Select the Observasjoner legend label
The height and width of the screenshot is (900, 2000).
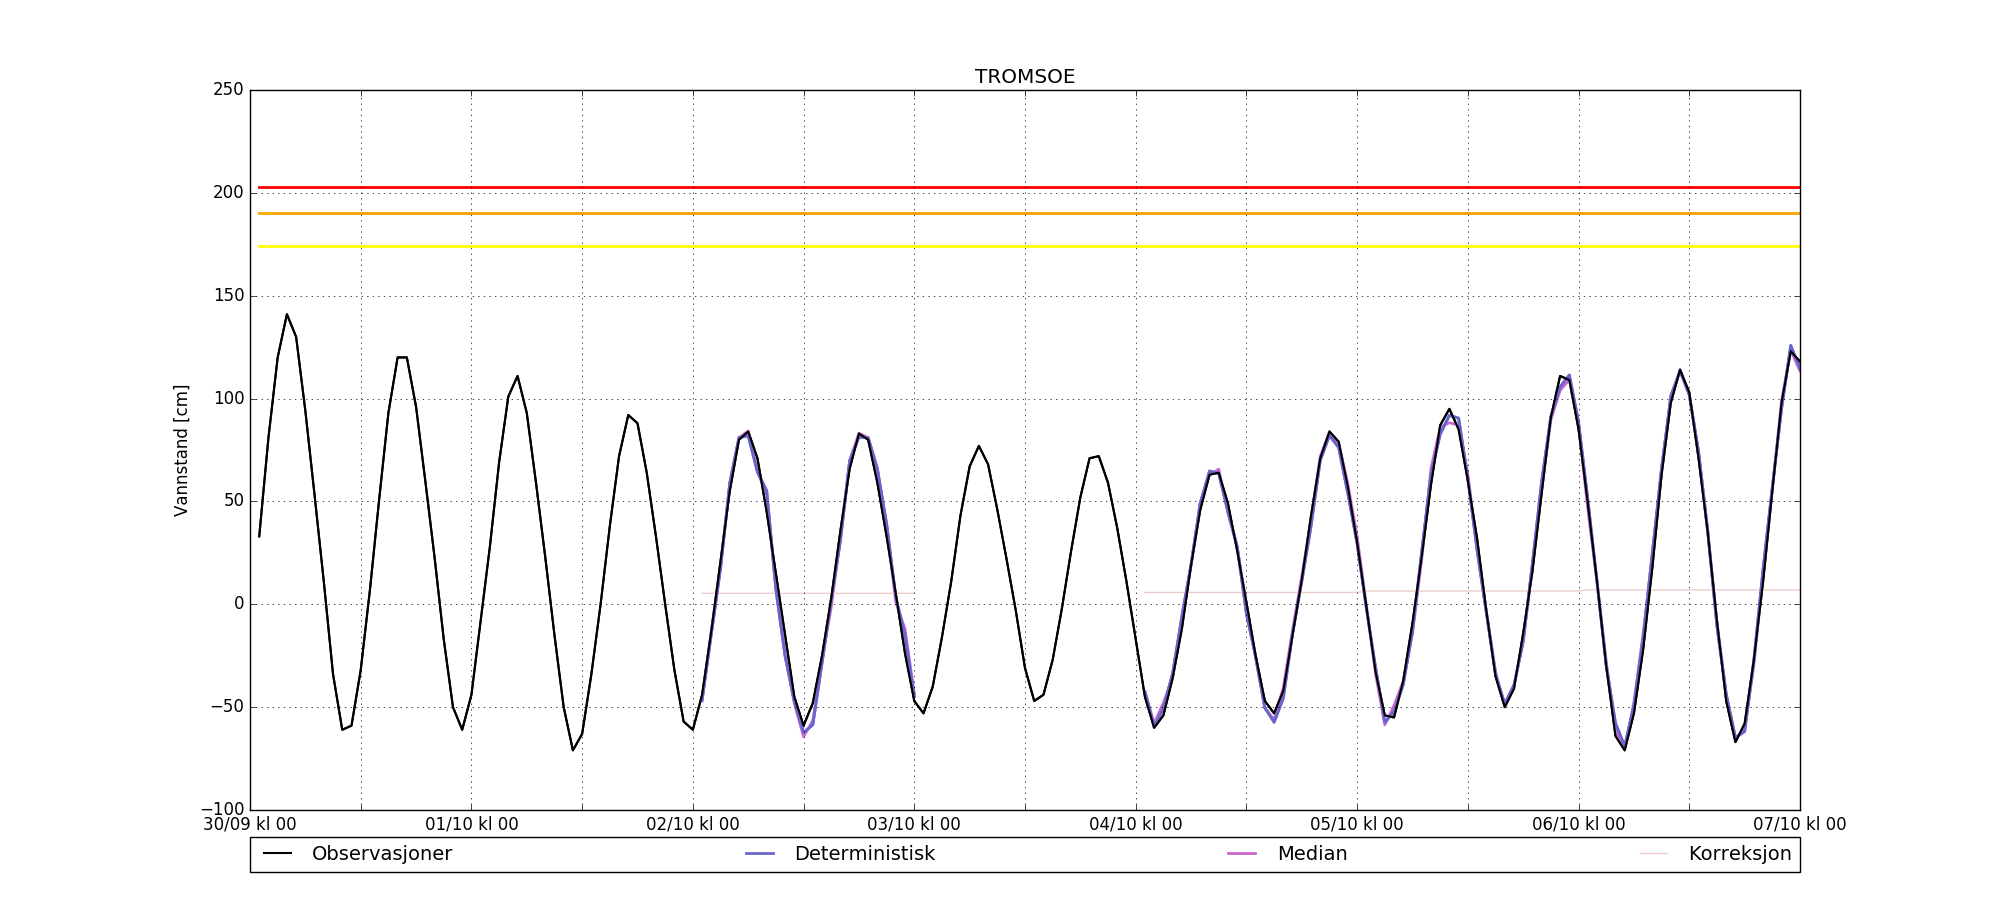tap(381, 854)
